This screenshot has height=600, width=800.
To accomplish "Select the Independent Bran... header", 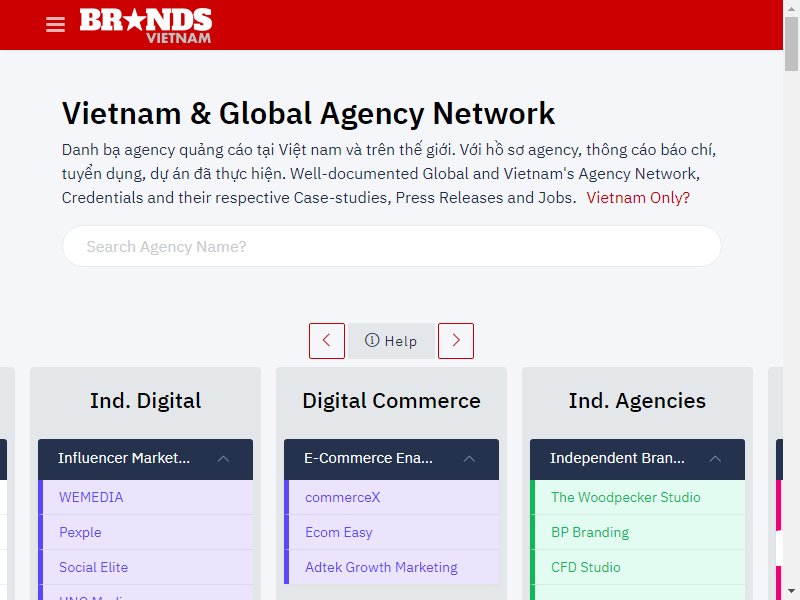I will tap(637, 459).
